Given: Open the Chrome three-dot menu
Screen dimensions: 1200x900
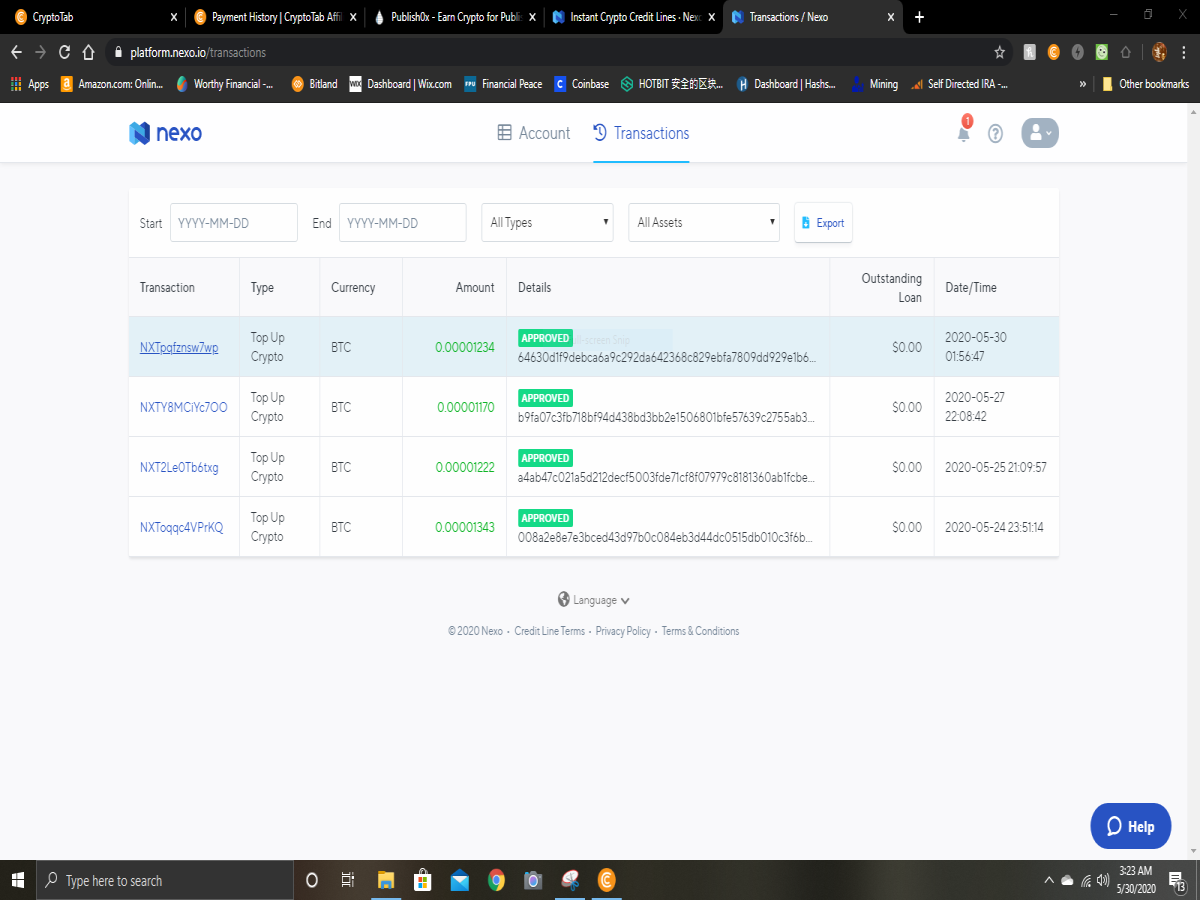Looking at the screenshot, I should 1184,52.
